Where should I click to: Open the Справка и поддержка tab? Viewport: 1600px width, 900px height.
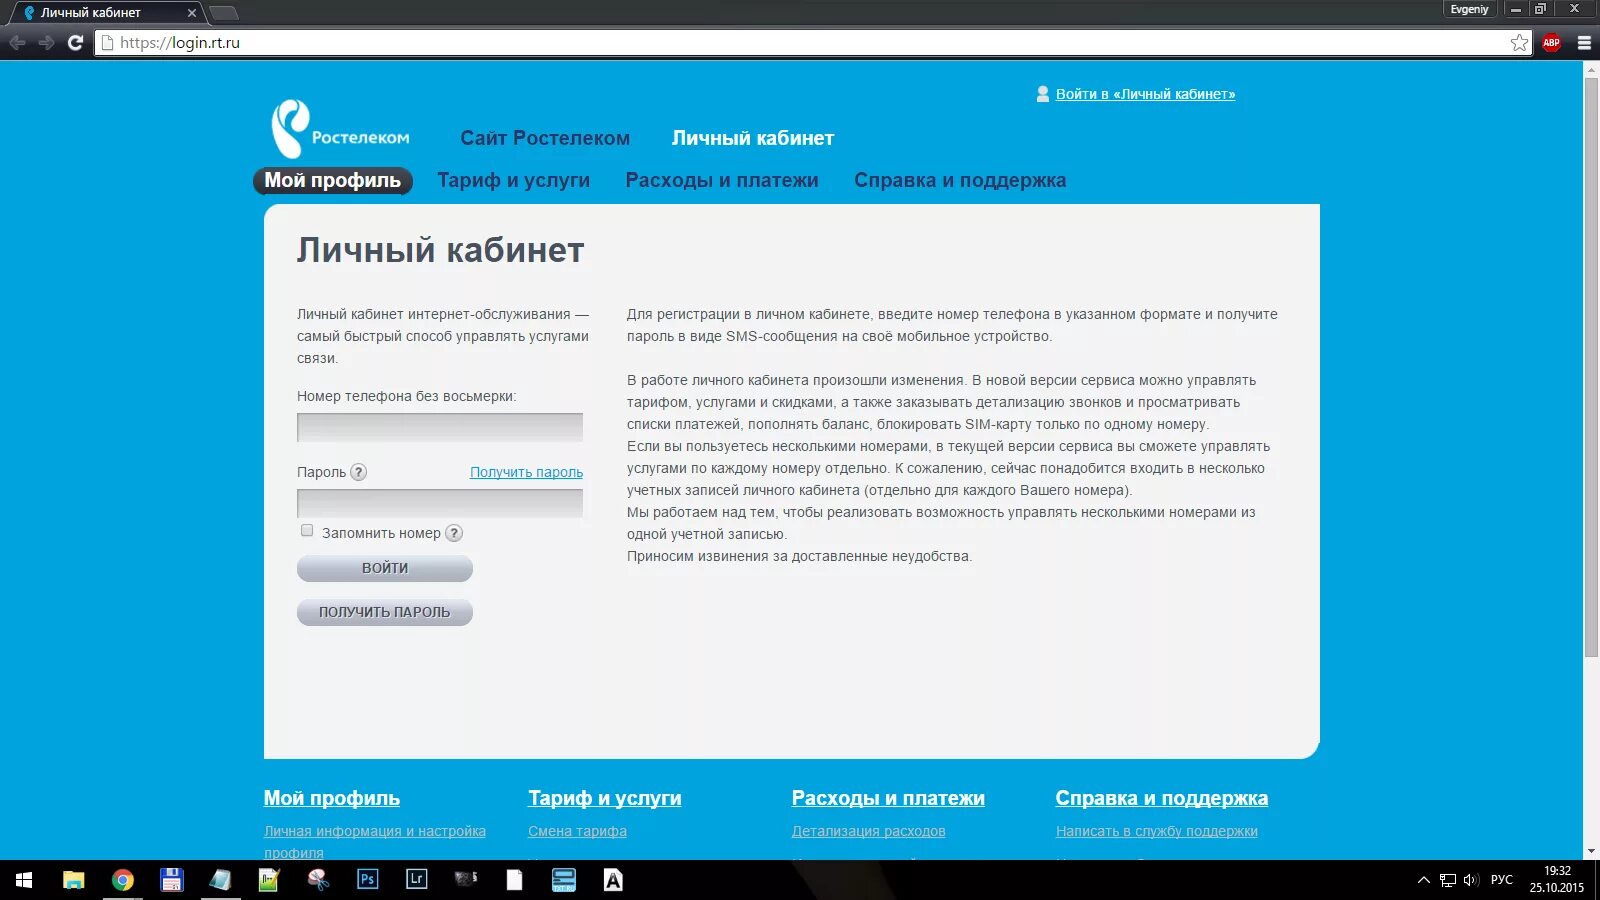[960, 180]
